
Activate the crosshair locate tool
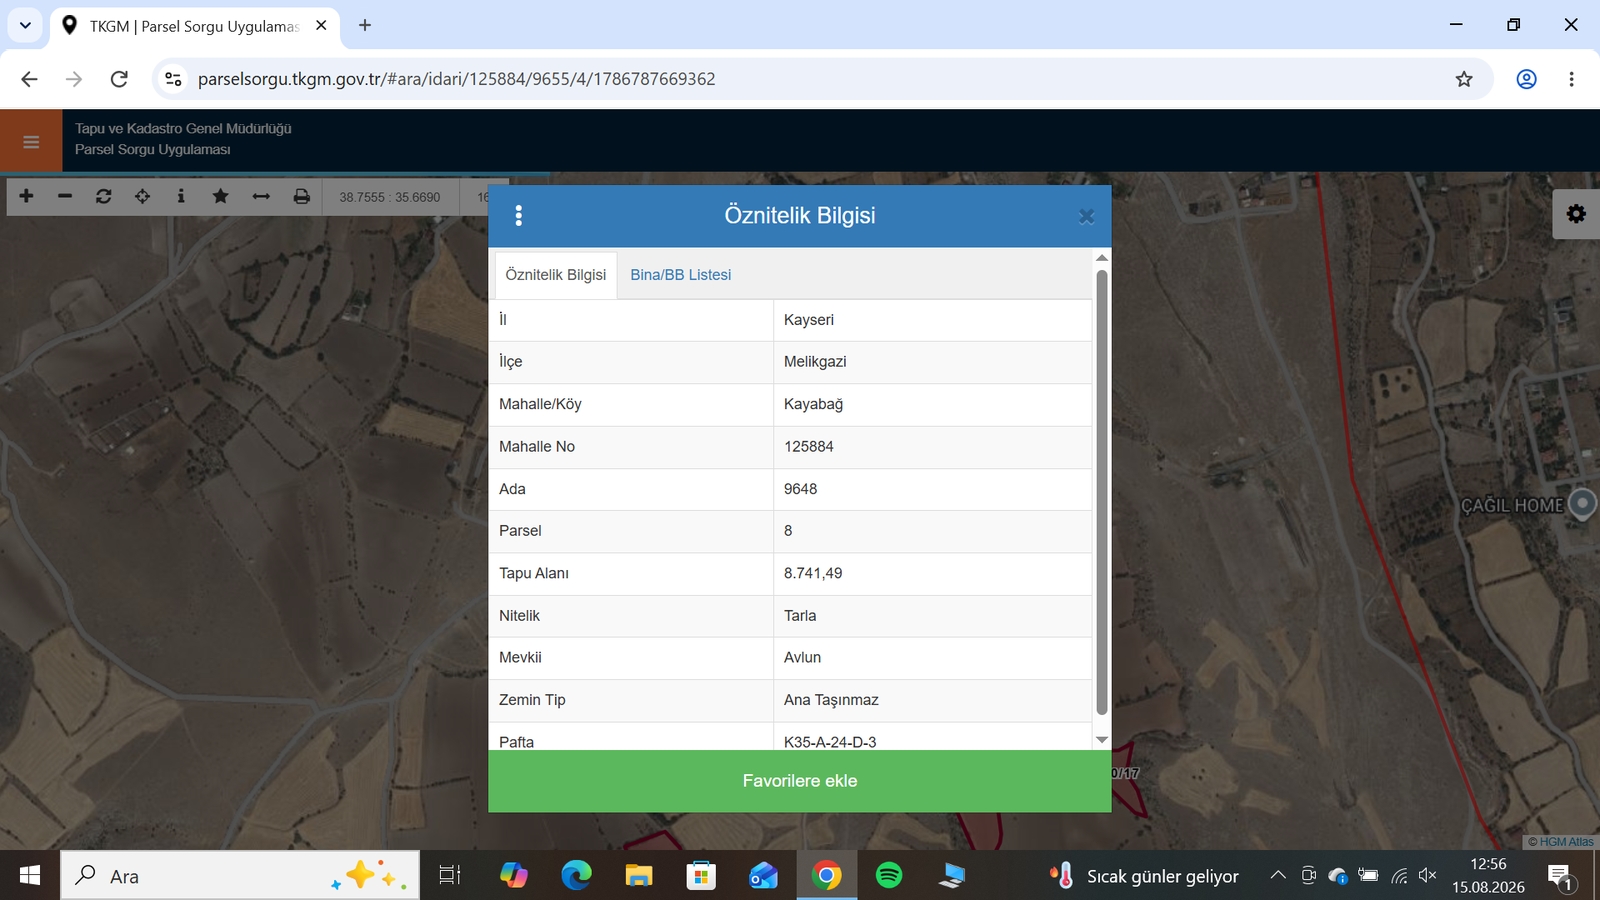143,196
